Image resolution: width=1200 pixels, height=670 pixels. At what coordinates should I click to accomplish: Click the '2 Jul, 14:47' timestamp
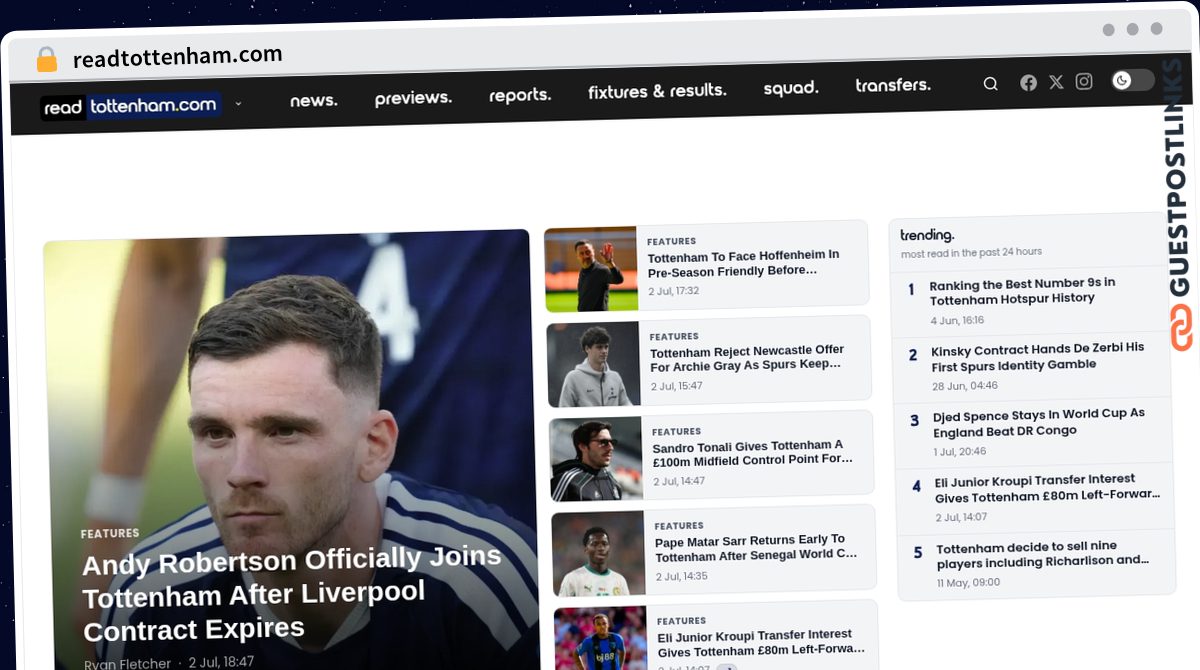point(679,481)
